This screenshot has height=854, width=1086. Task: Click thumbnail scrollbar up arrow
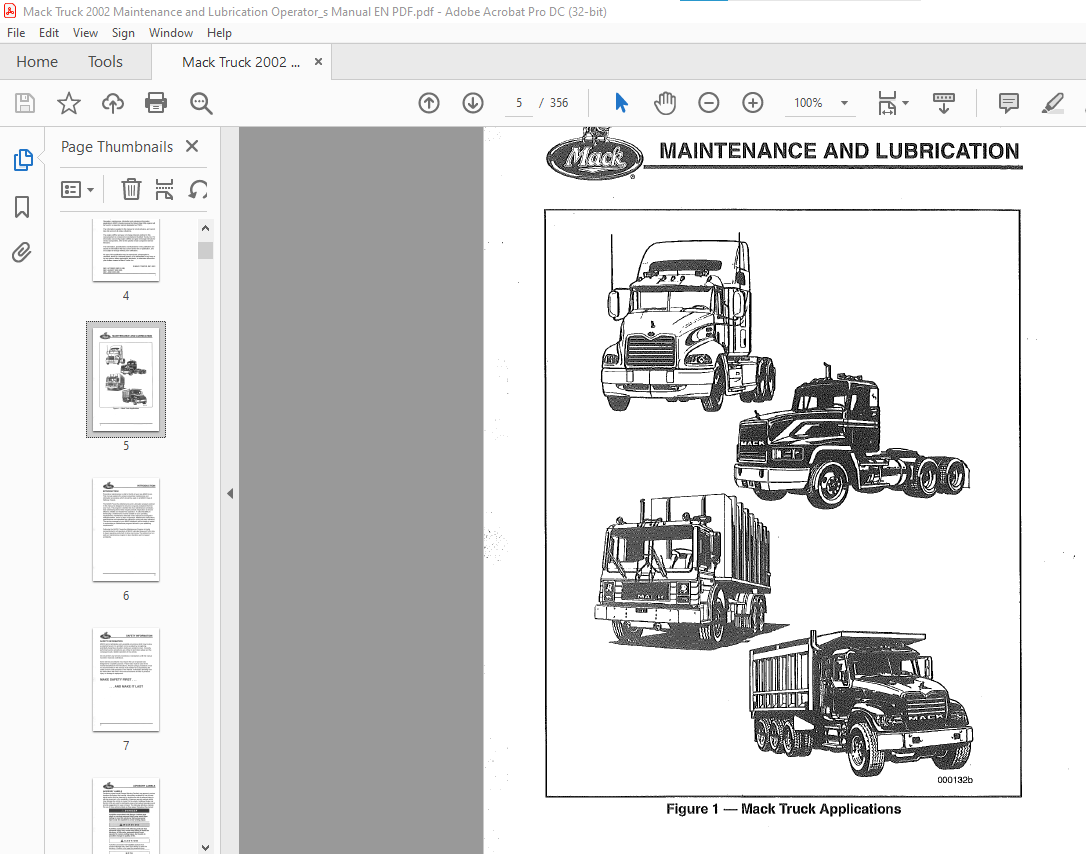pos(205,228)
